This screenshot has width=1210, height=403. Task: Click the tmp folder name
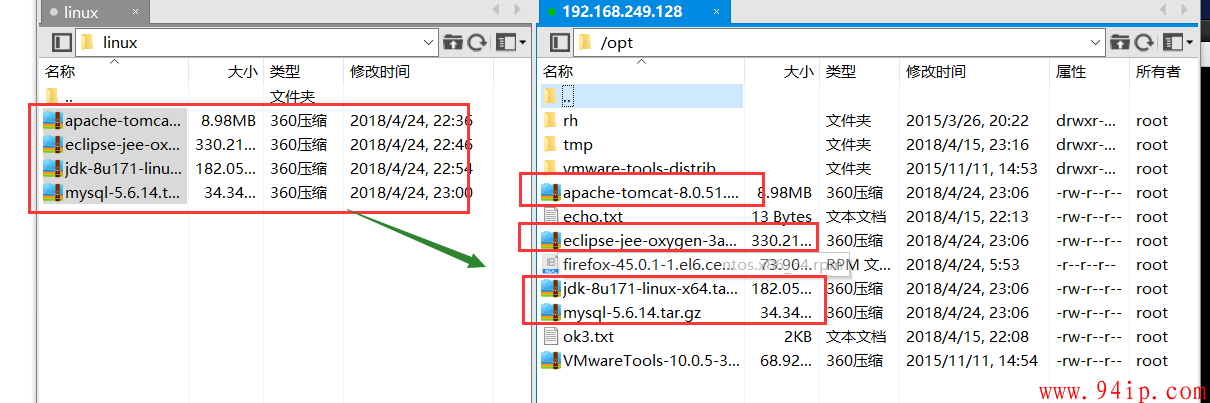coord(578,144)
